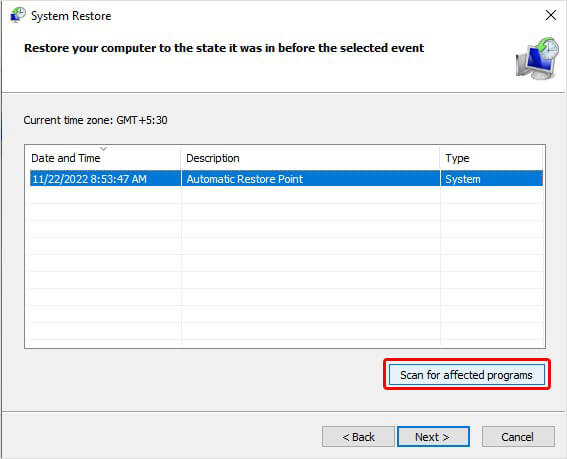
Task: Click Scan for affected programs button
Action: pos(466,375)
